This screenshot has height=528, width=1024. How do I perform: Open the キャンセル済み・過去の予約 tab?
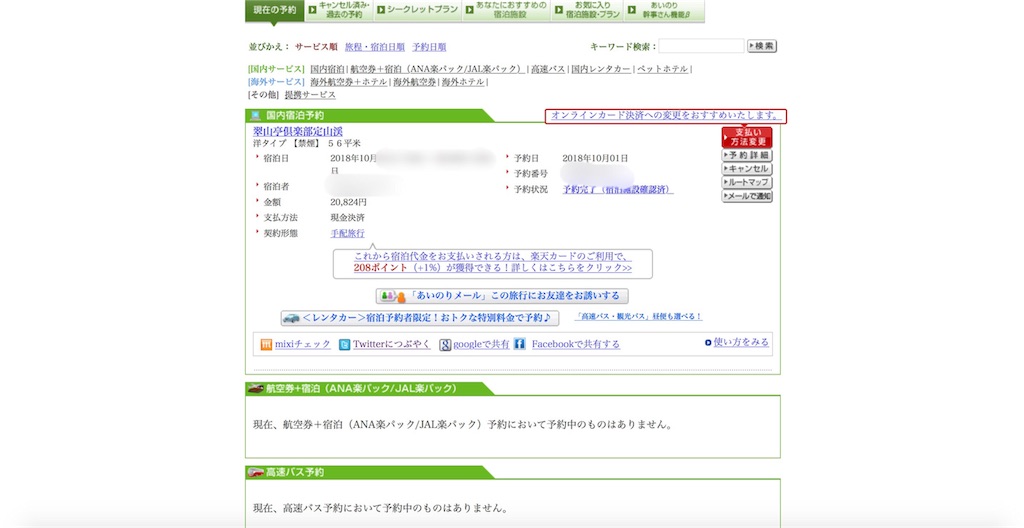[338, 10]
